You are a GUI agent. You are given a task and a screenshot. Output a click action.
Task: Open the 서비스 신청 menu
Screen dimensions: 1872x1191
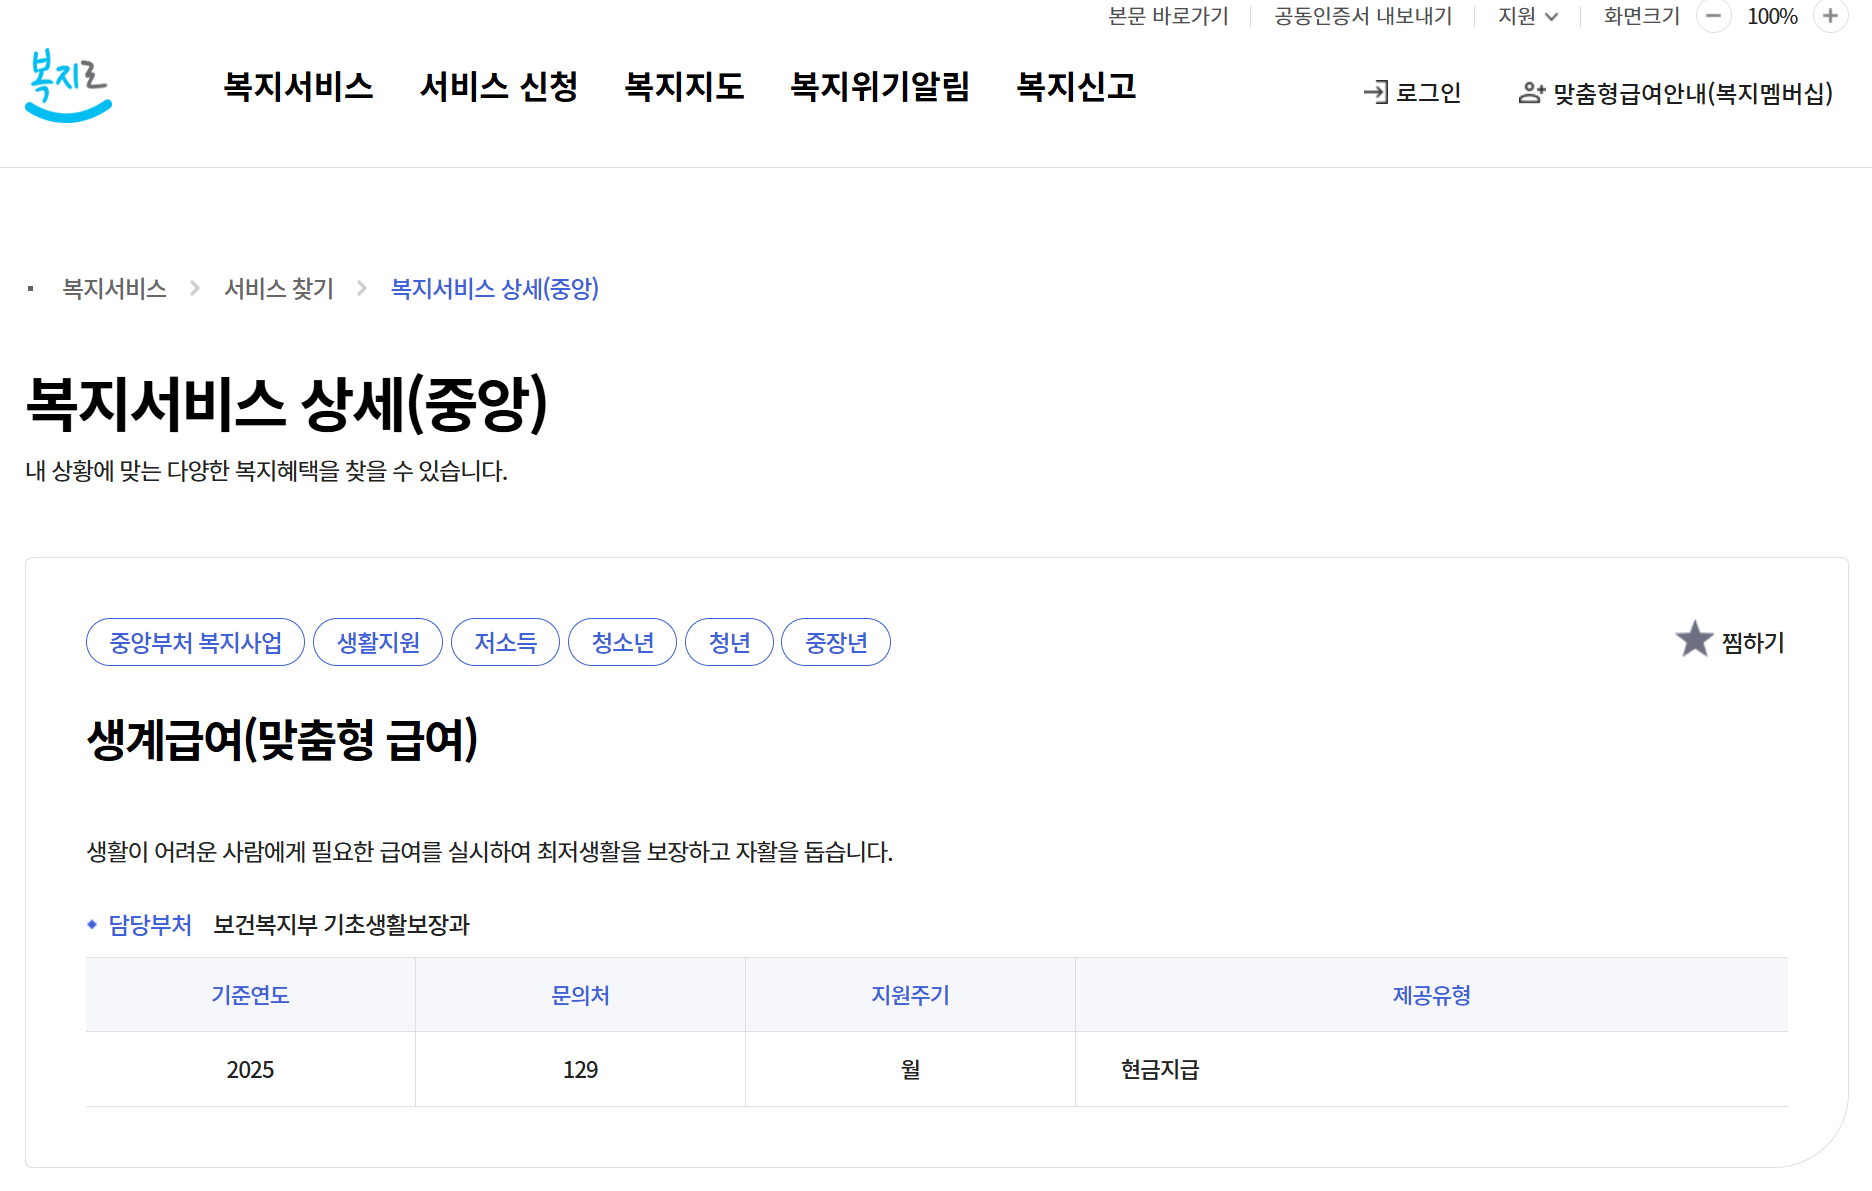(500, 88)
